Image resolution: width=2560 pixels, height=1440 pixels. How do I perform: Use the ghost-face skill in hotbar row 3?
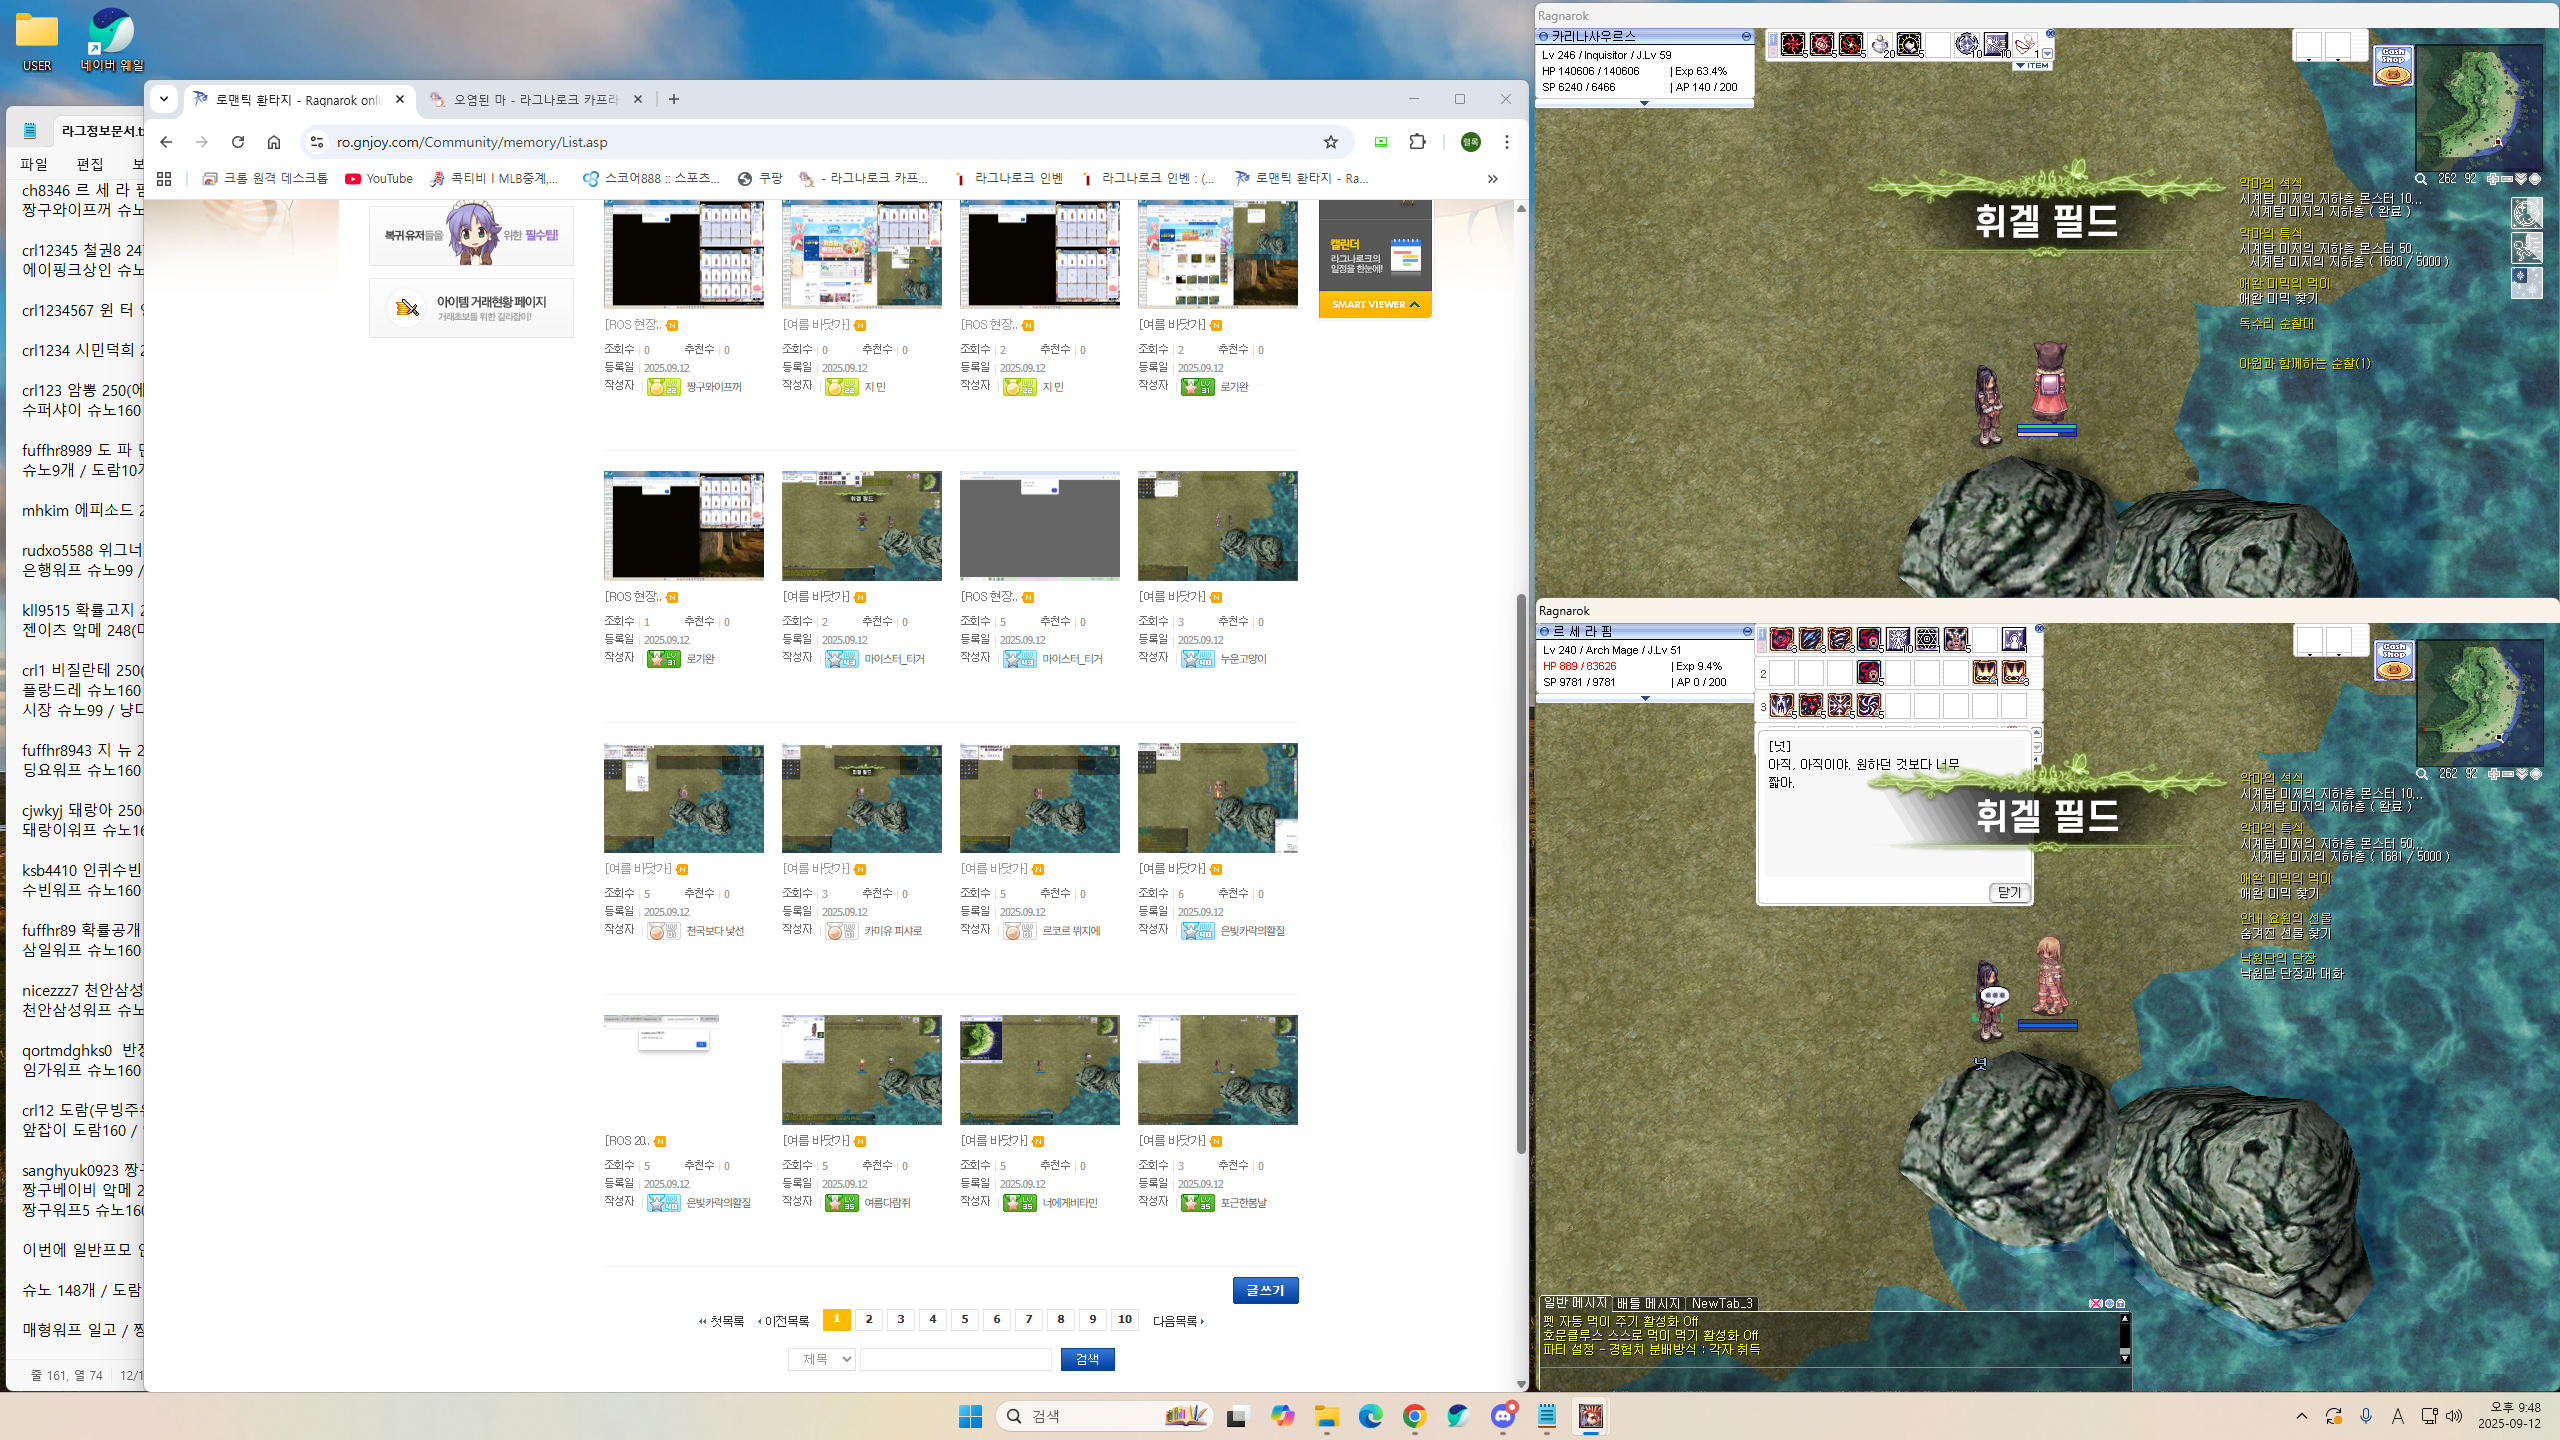[1782, 706]
